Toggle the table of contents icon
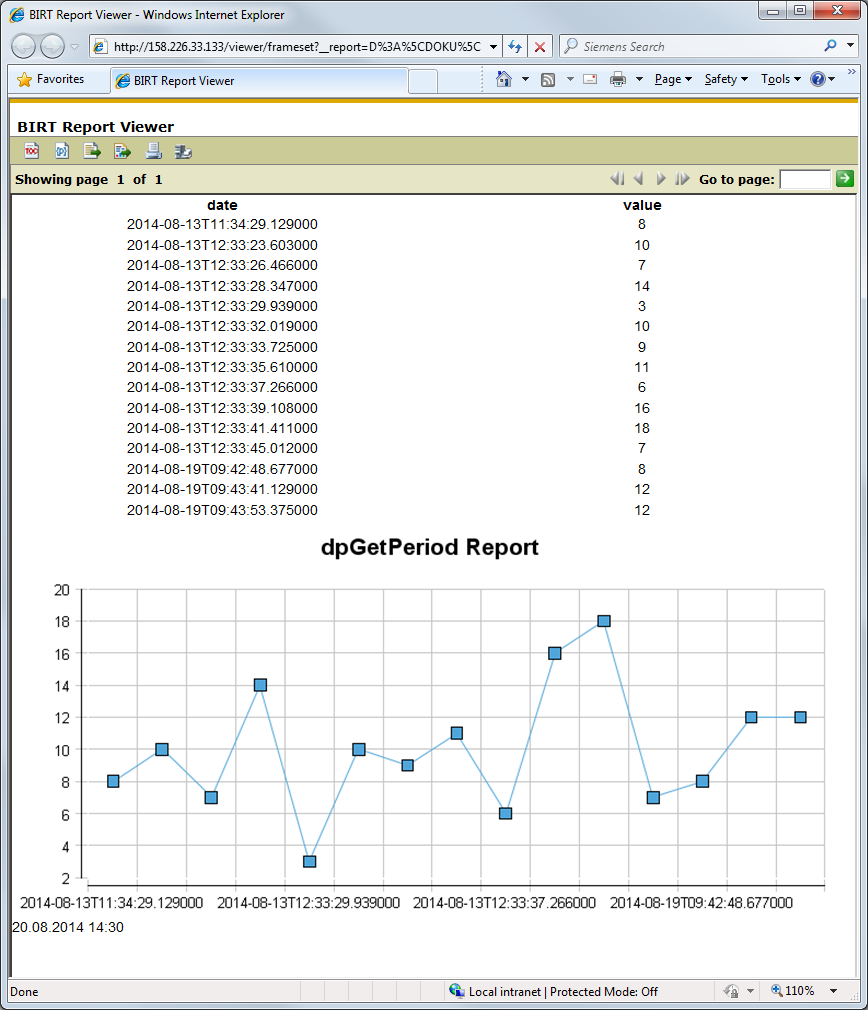Screen dimensions: 868x1010 pos(31,151)
